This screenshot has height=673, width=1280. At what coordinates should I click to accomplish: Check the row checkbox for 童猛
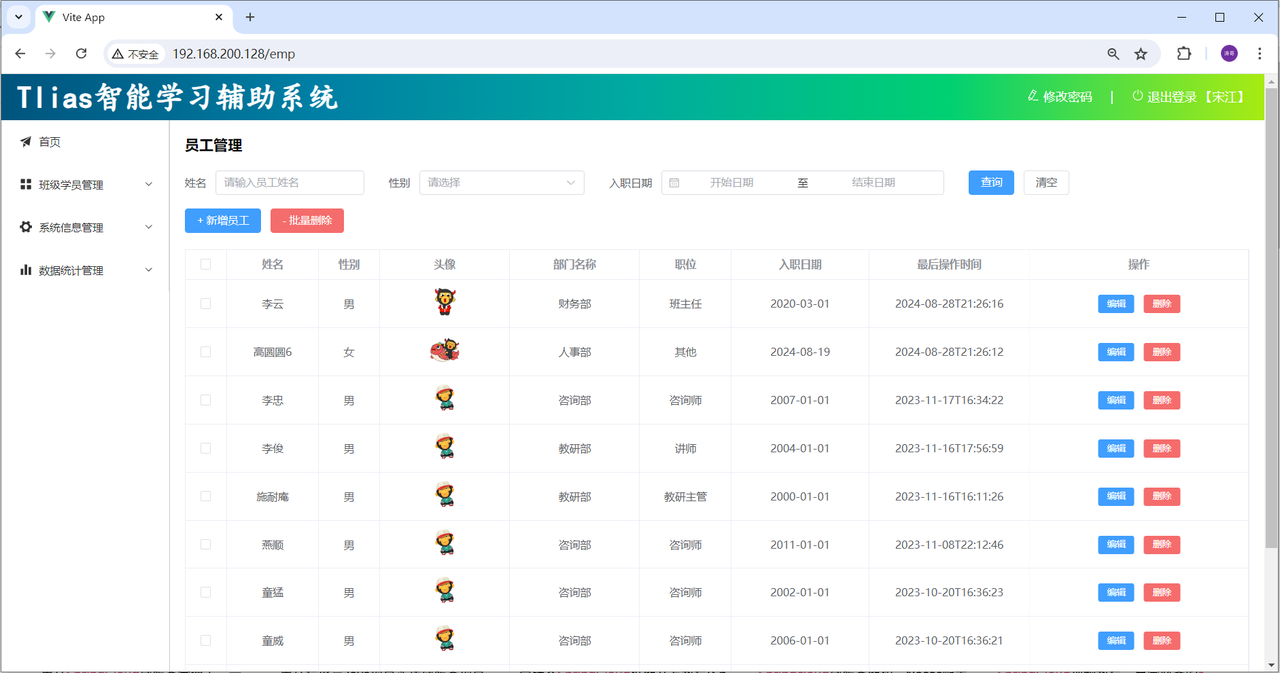click(x=206, y=592)
